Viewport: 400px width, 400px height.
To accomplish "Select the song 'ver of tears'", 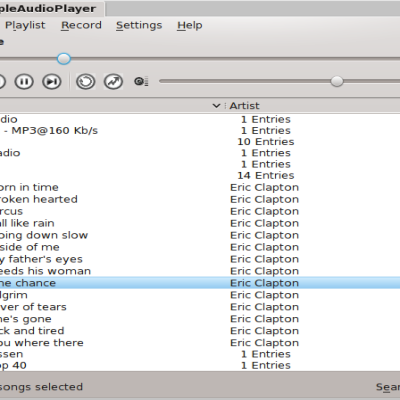I will [200, 307].
